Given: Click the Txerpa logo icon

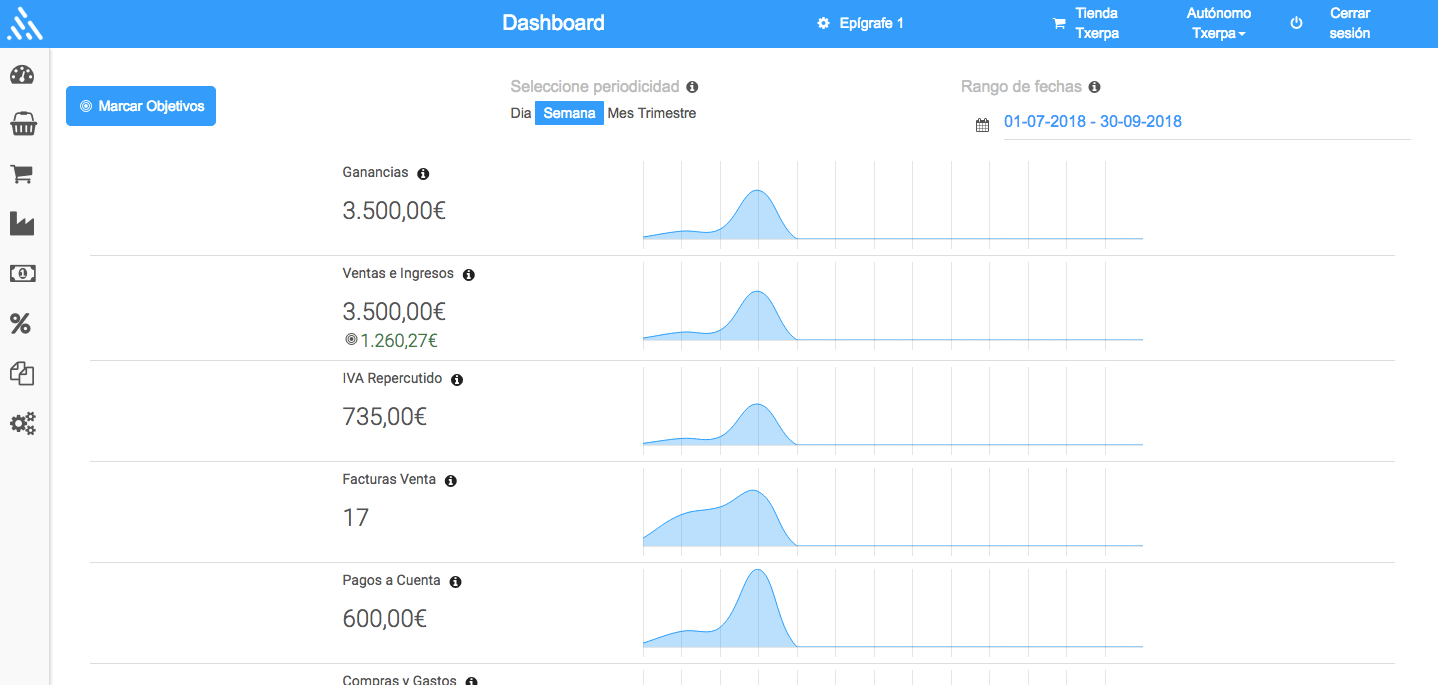Looking at the screenshot, I should tap(24, 24).
